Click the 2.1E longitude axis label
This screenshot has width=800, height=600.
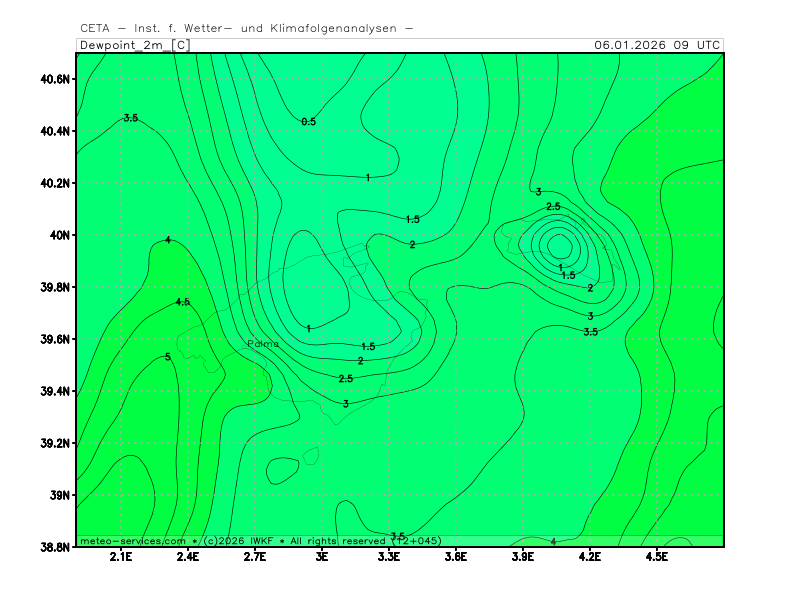121,556
